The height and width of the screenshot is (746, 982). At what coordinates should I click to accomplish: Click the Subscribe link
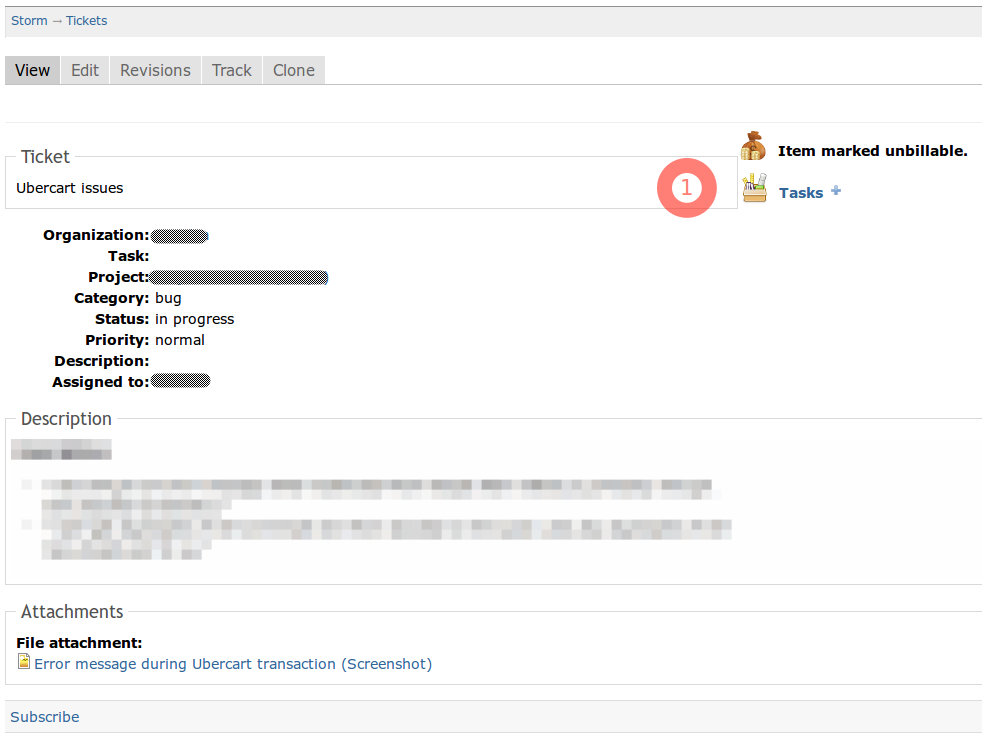click(44, 716)
